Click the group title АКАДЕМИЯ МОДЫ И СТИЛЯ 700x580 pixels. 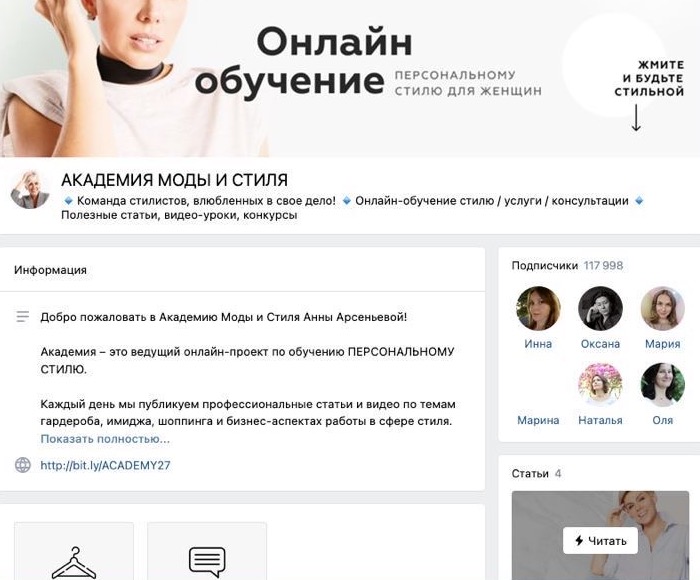[x=175, y=180]
